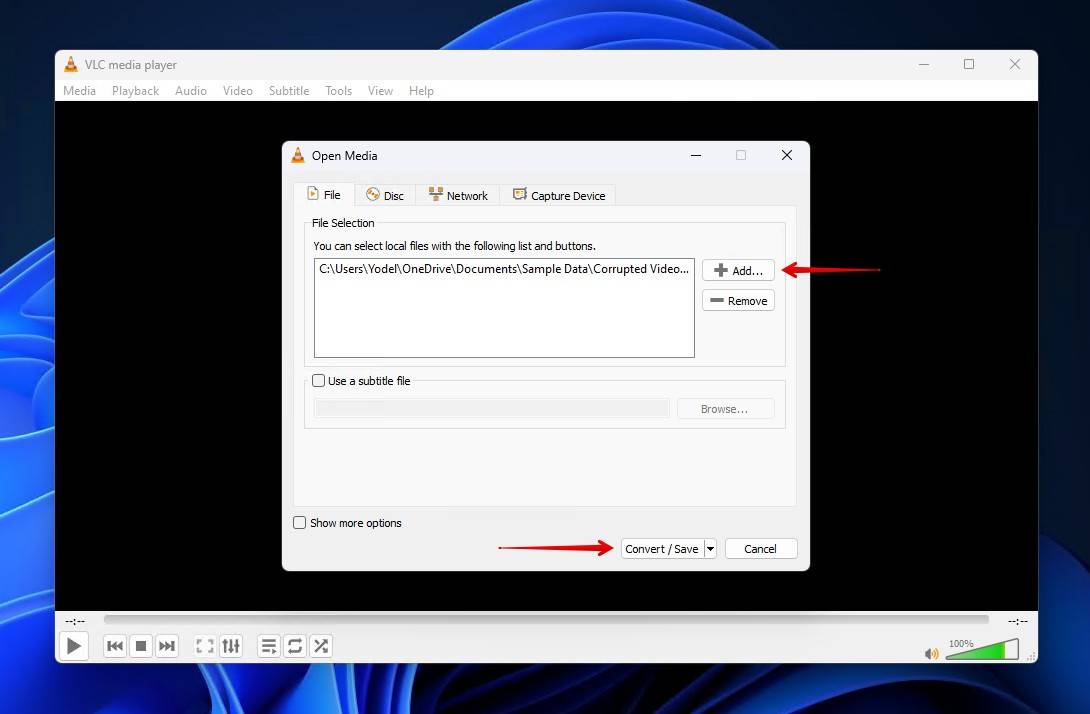
Task: Click the subtitle file path field
Action: 491,408
